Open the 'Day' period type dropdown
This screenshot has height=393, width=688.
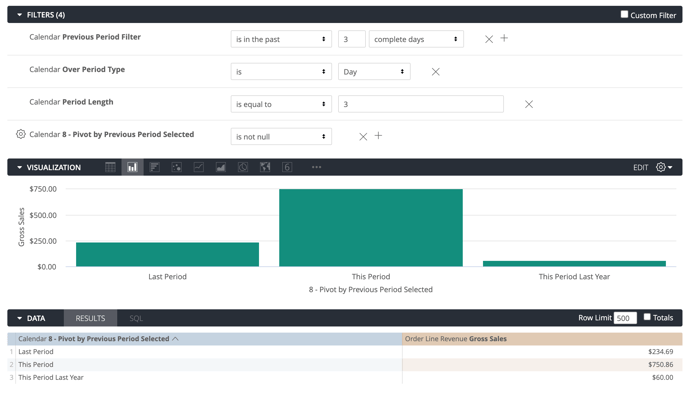(x=374, y=71)
